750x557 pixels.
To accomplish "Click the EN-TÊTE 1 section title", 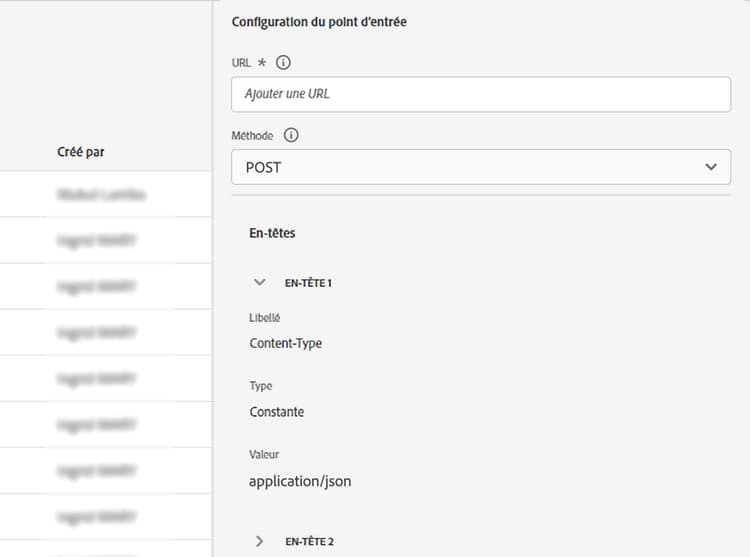I will pos(308,283).
